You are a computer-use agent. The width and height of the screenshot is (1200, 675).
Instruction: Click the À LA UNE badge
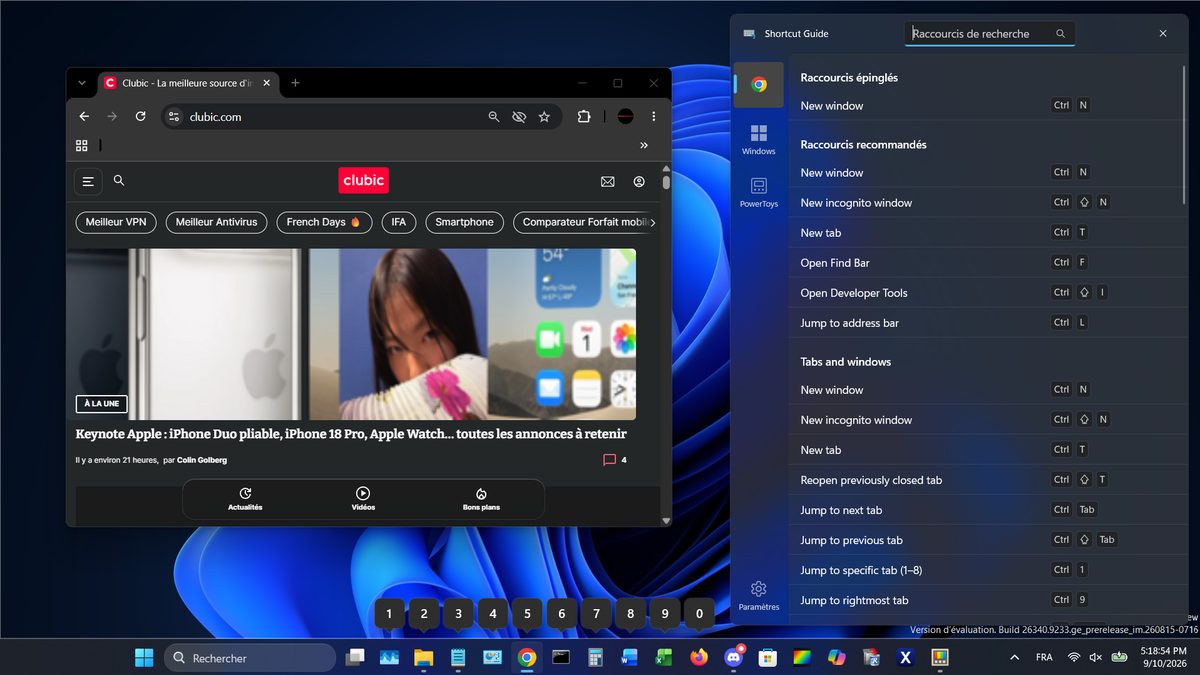click(x=101, y=404)
